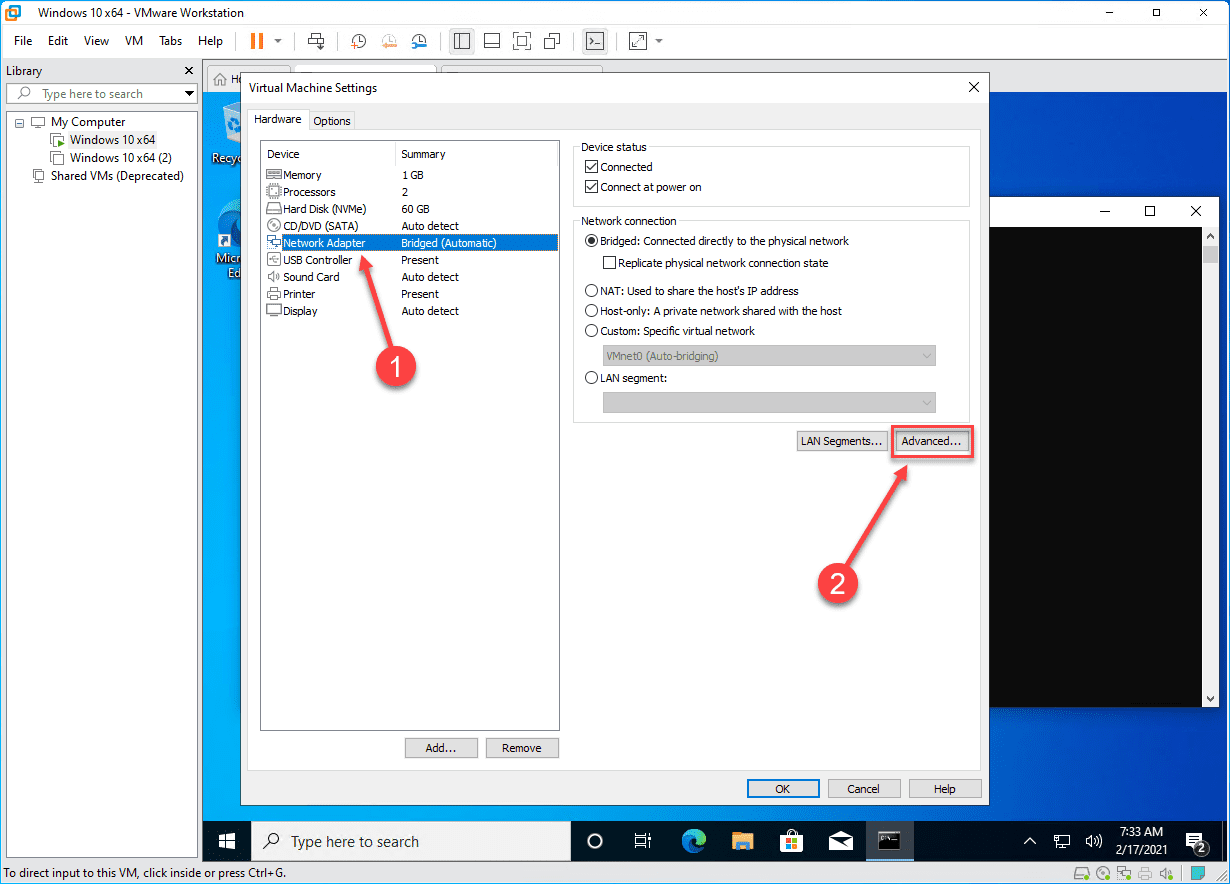Image resolution: width=1230 pixels, height=884 pixels.
Task: Select the NAT network connection option
Action: point(591,291)
